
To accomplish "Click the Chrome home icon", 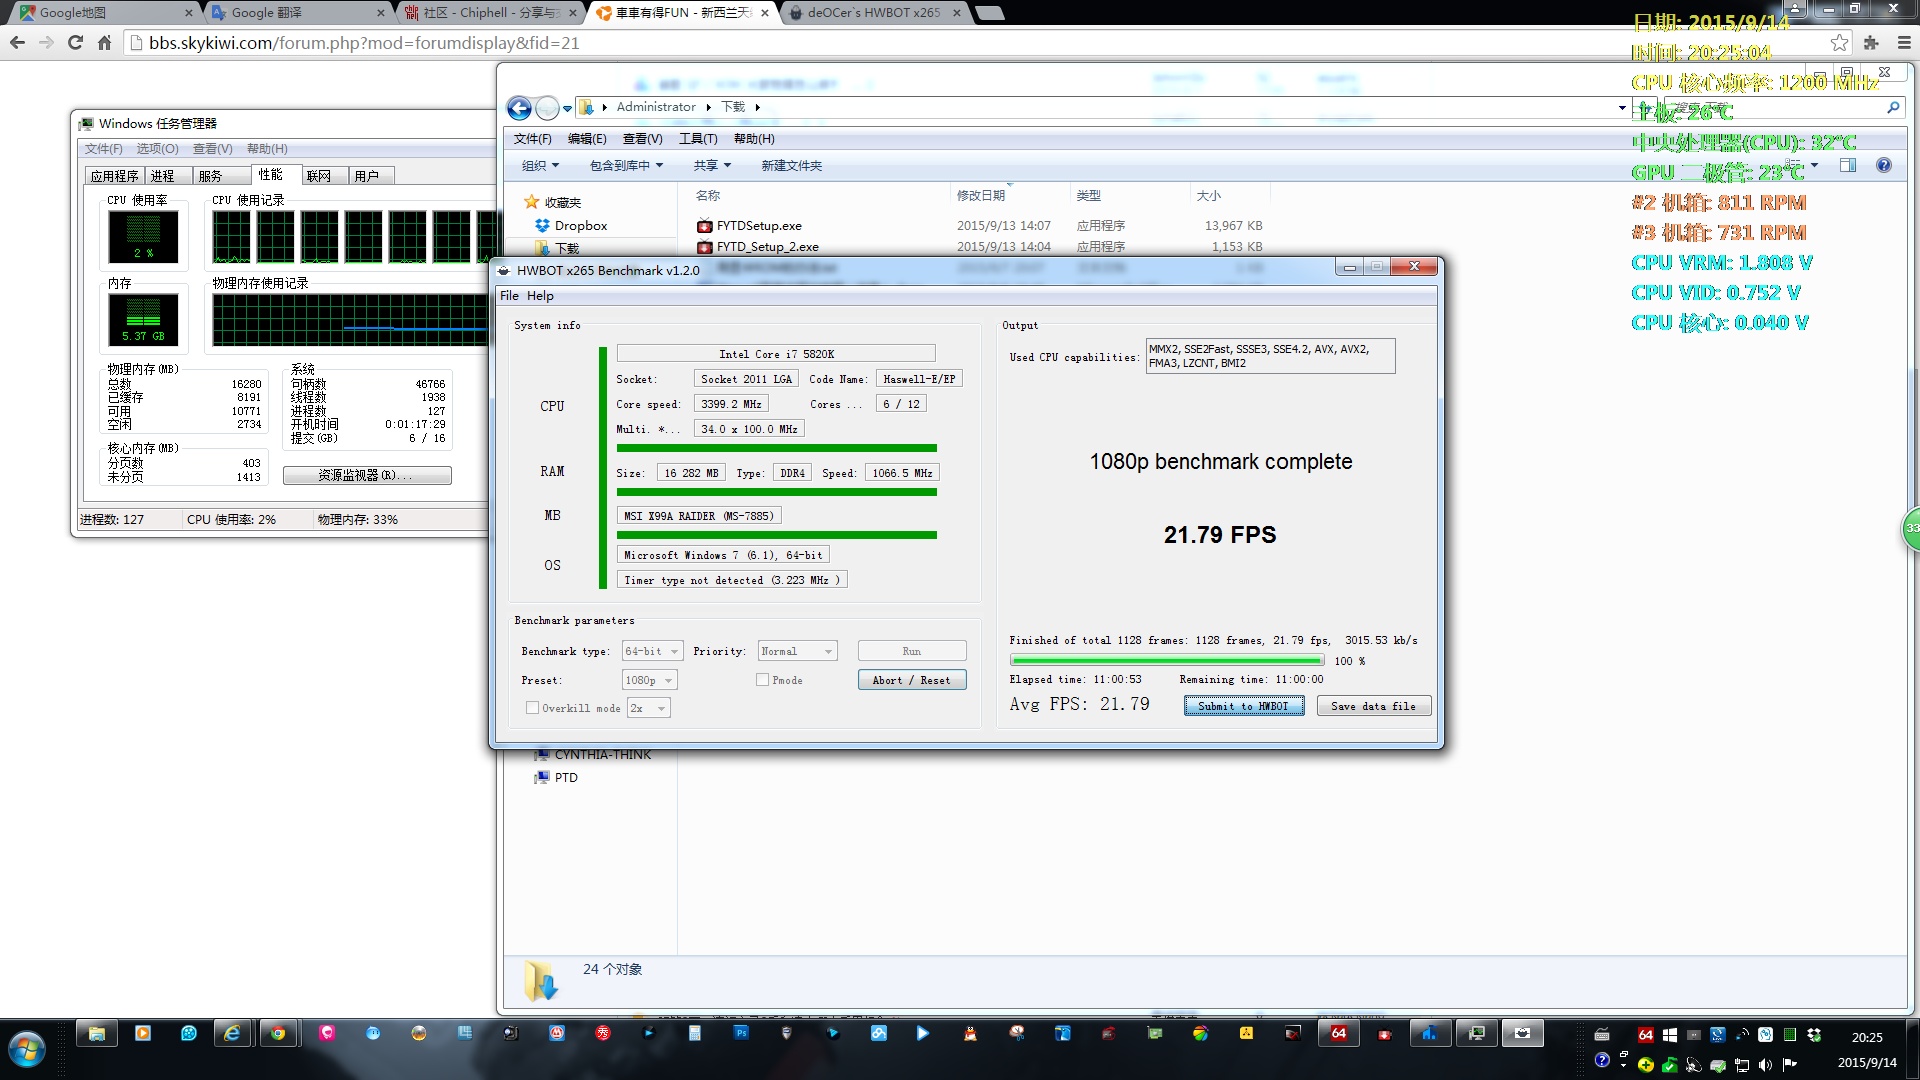I will pyautogui.click(x=104, y=43).
